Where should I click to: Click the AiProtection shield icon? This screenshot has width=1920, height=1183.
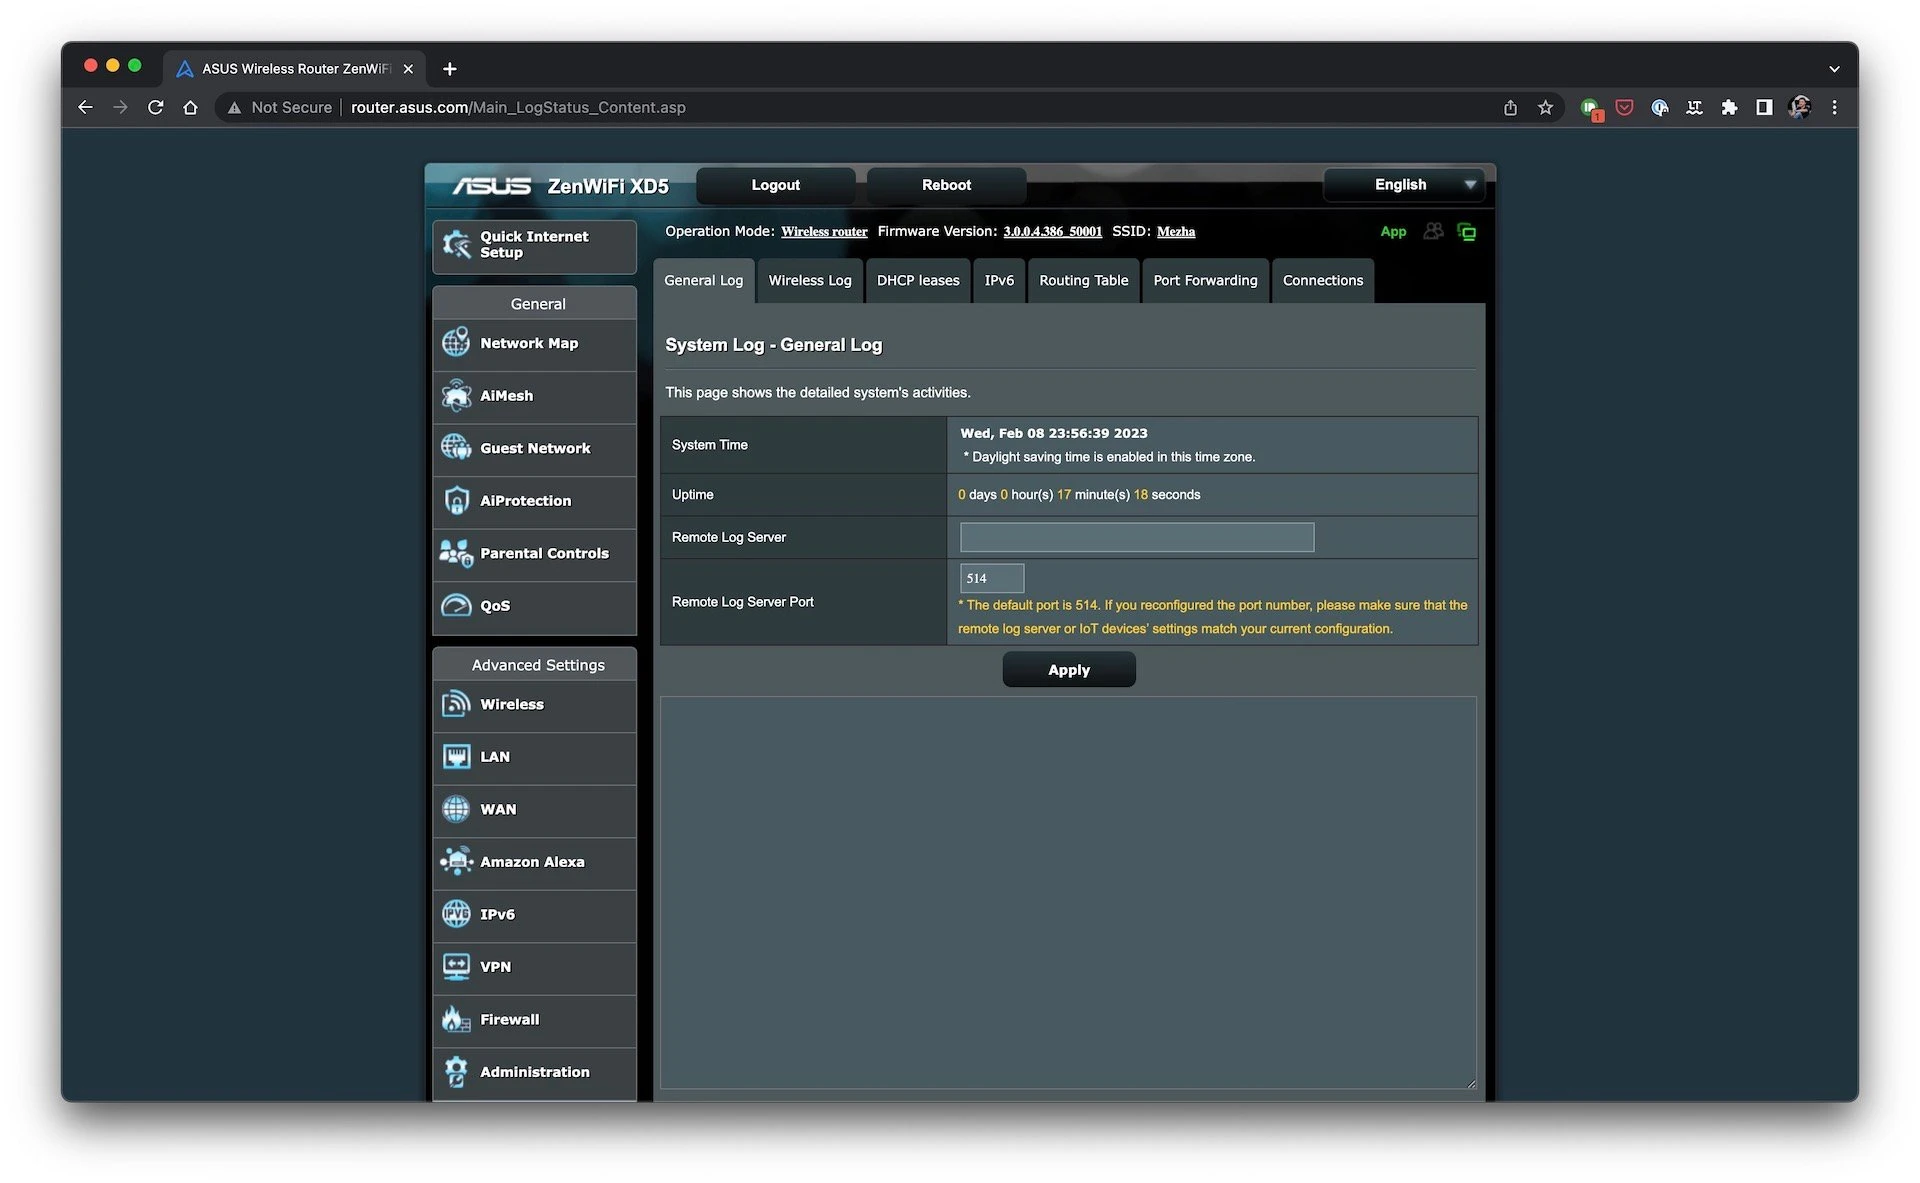coord(456,500)
